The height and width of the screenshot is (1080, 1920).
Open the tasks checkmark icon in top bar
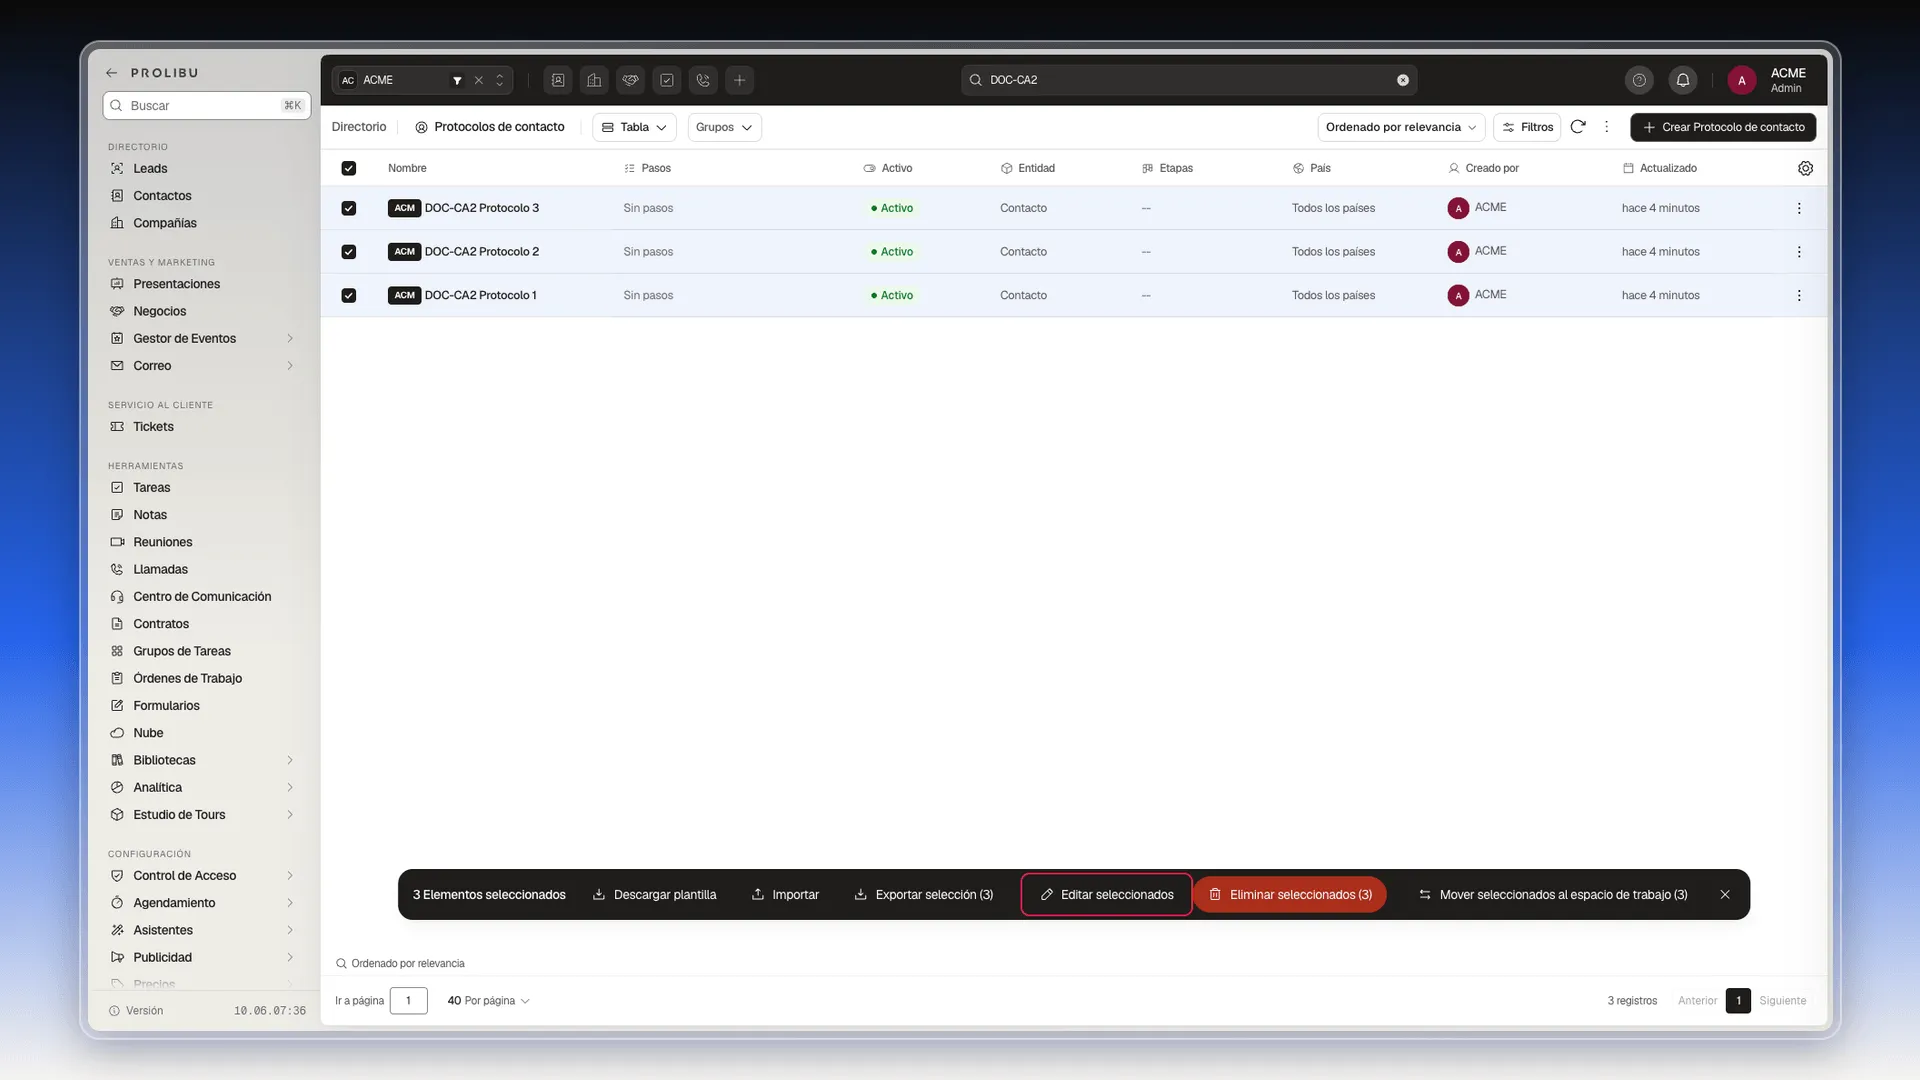pos(667,80)
